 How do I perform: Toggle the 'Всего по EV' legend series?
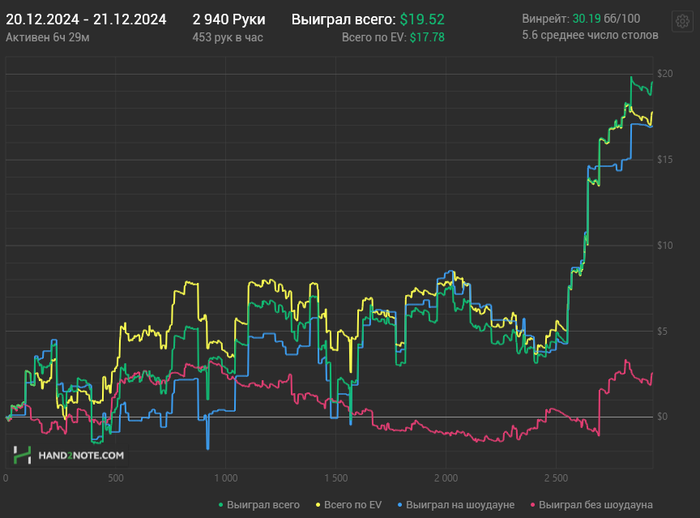(349, 505)
